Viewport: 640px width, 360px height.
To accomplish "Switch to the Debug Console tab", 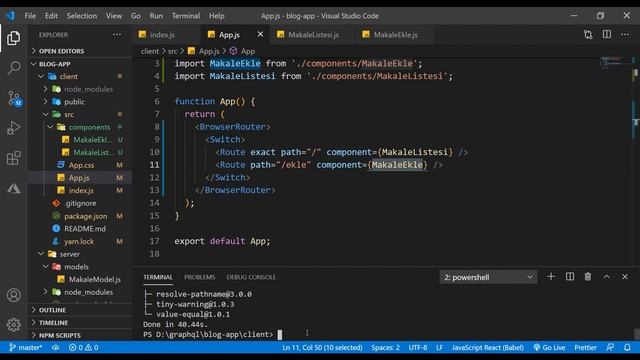I will pyautogui.click(x=251, y=277).
